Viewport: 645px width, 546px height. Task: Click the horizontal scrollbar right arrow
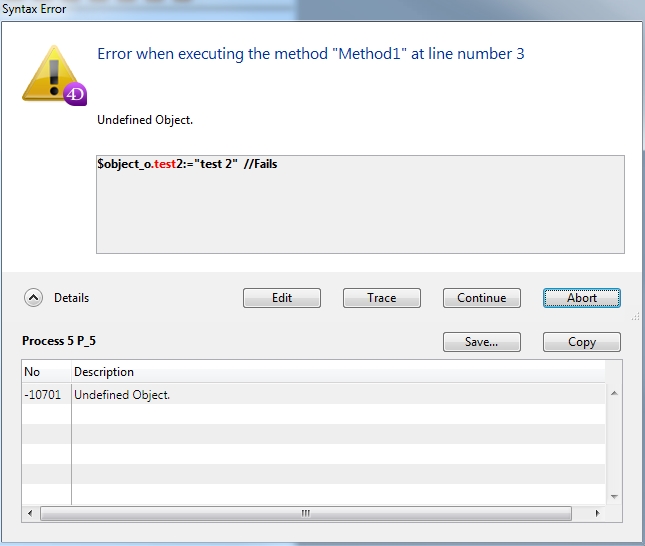pos(597,514)
